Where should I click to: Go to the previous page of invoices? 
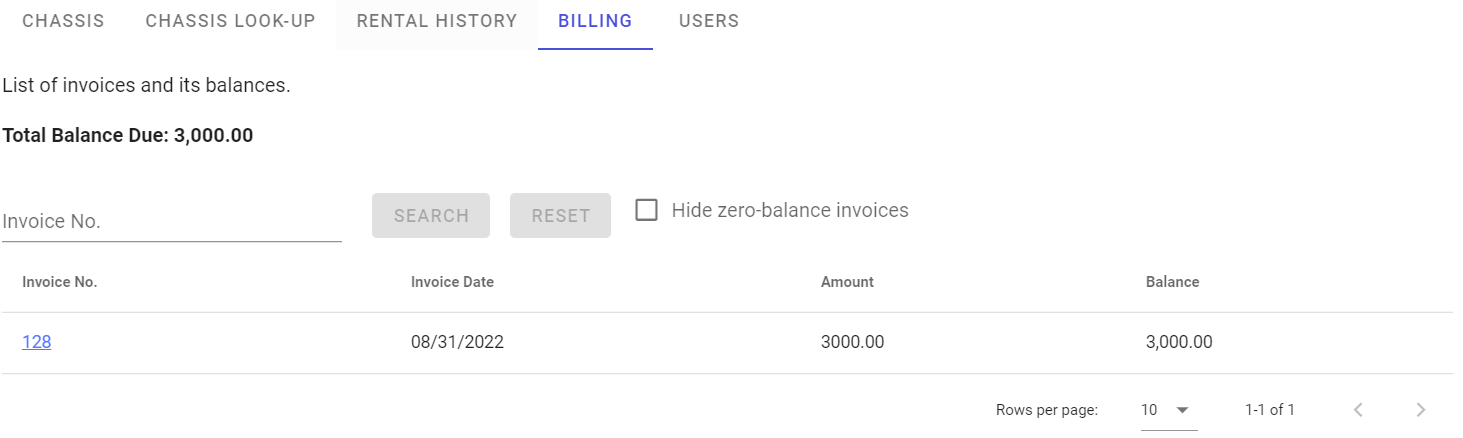1358,410
